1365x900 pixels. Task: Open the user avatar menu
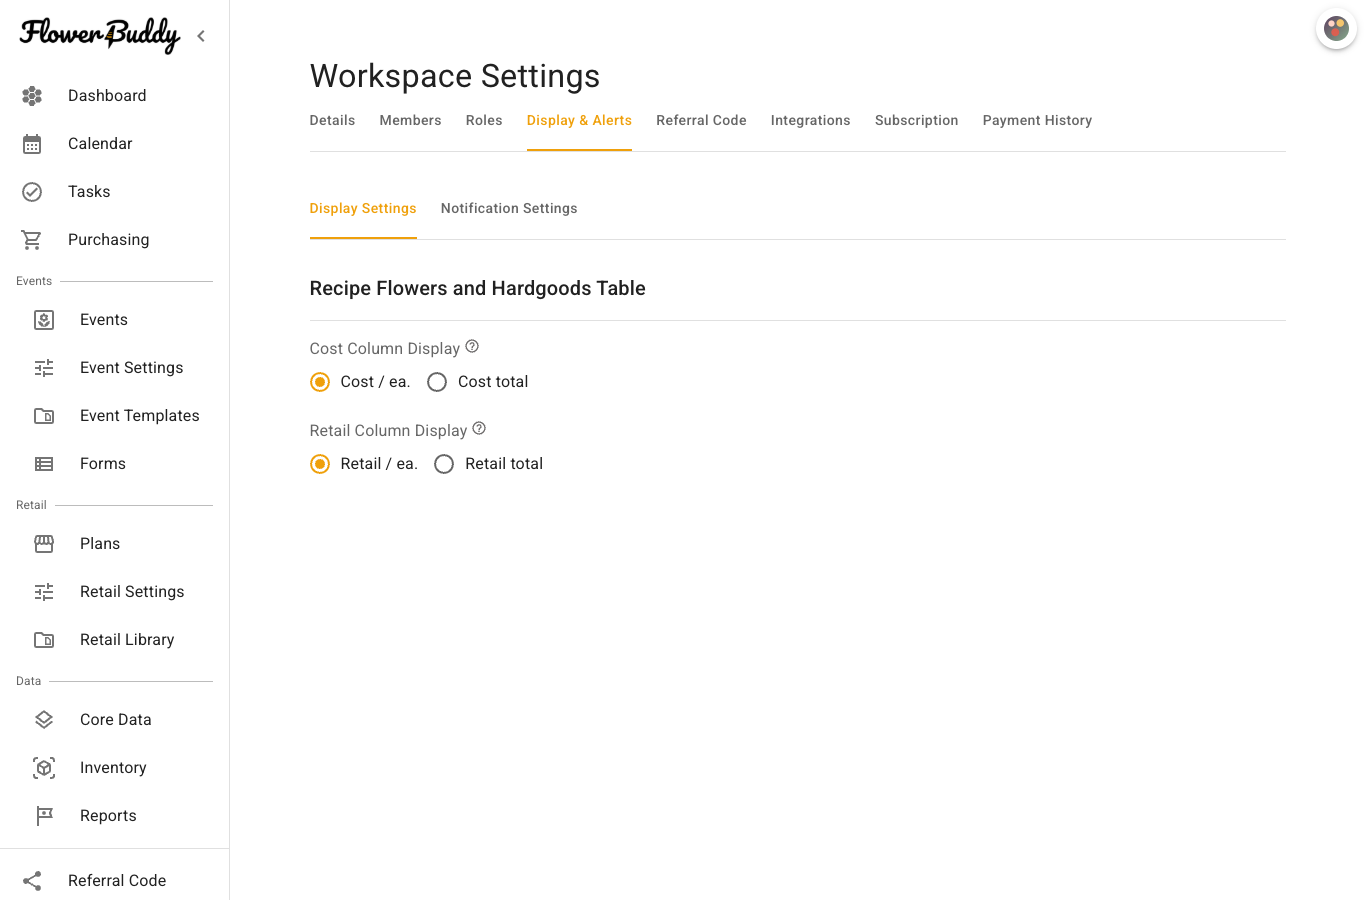(x=1336, y=28)
